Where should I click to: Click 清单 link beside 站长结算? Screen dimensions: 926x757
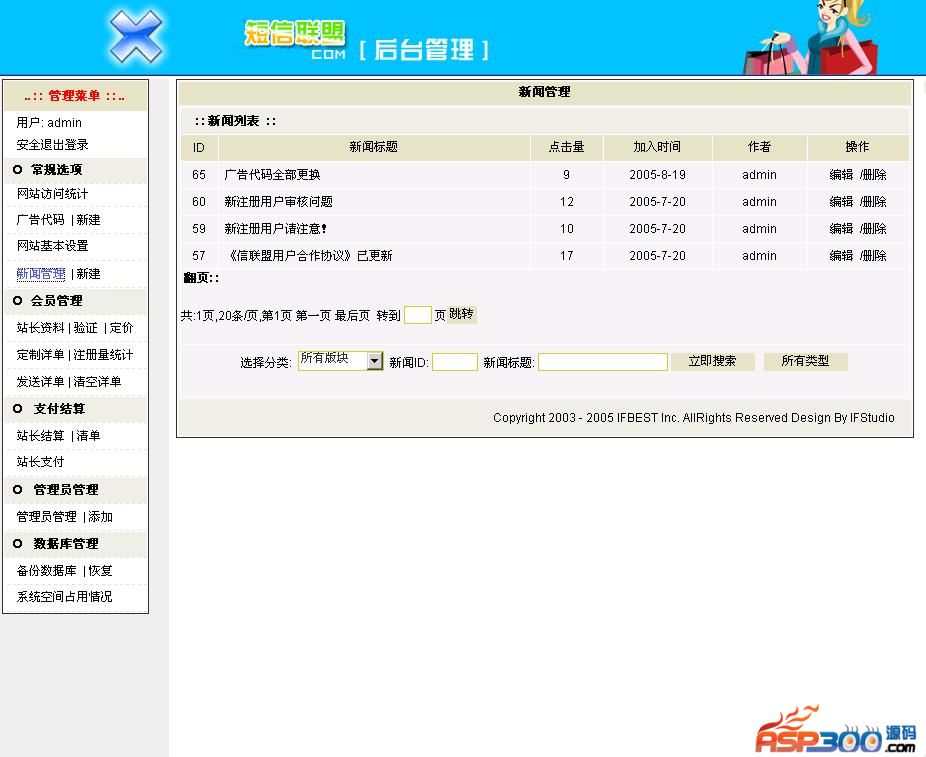[x=89, y=436]
